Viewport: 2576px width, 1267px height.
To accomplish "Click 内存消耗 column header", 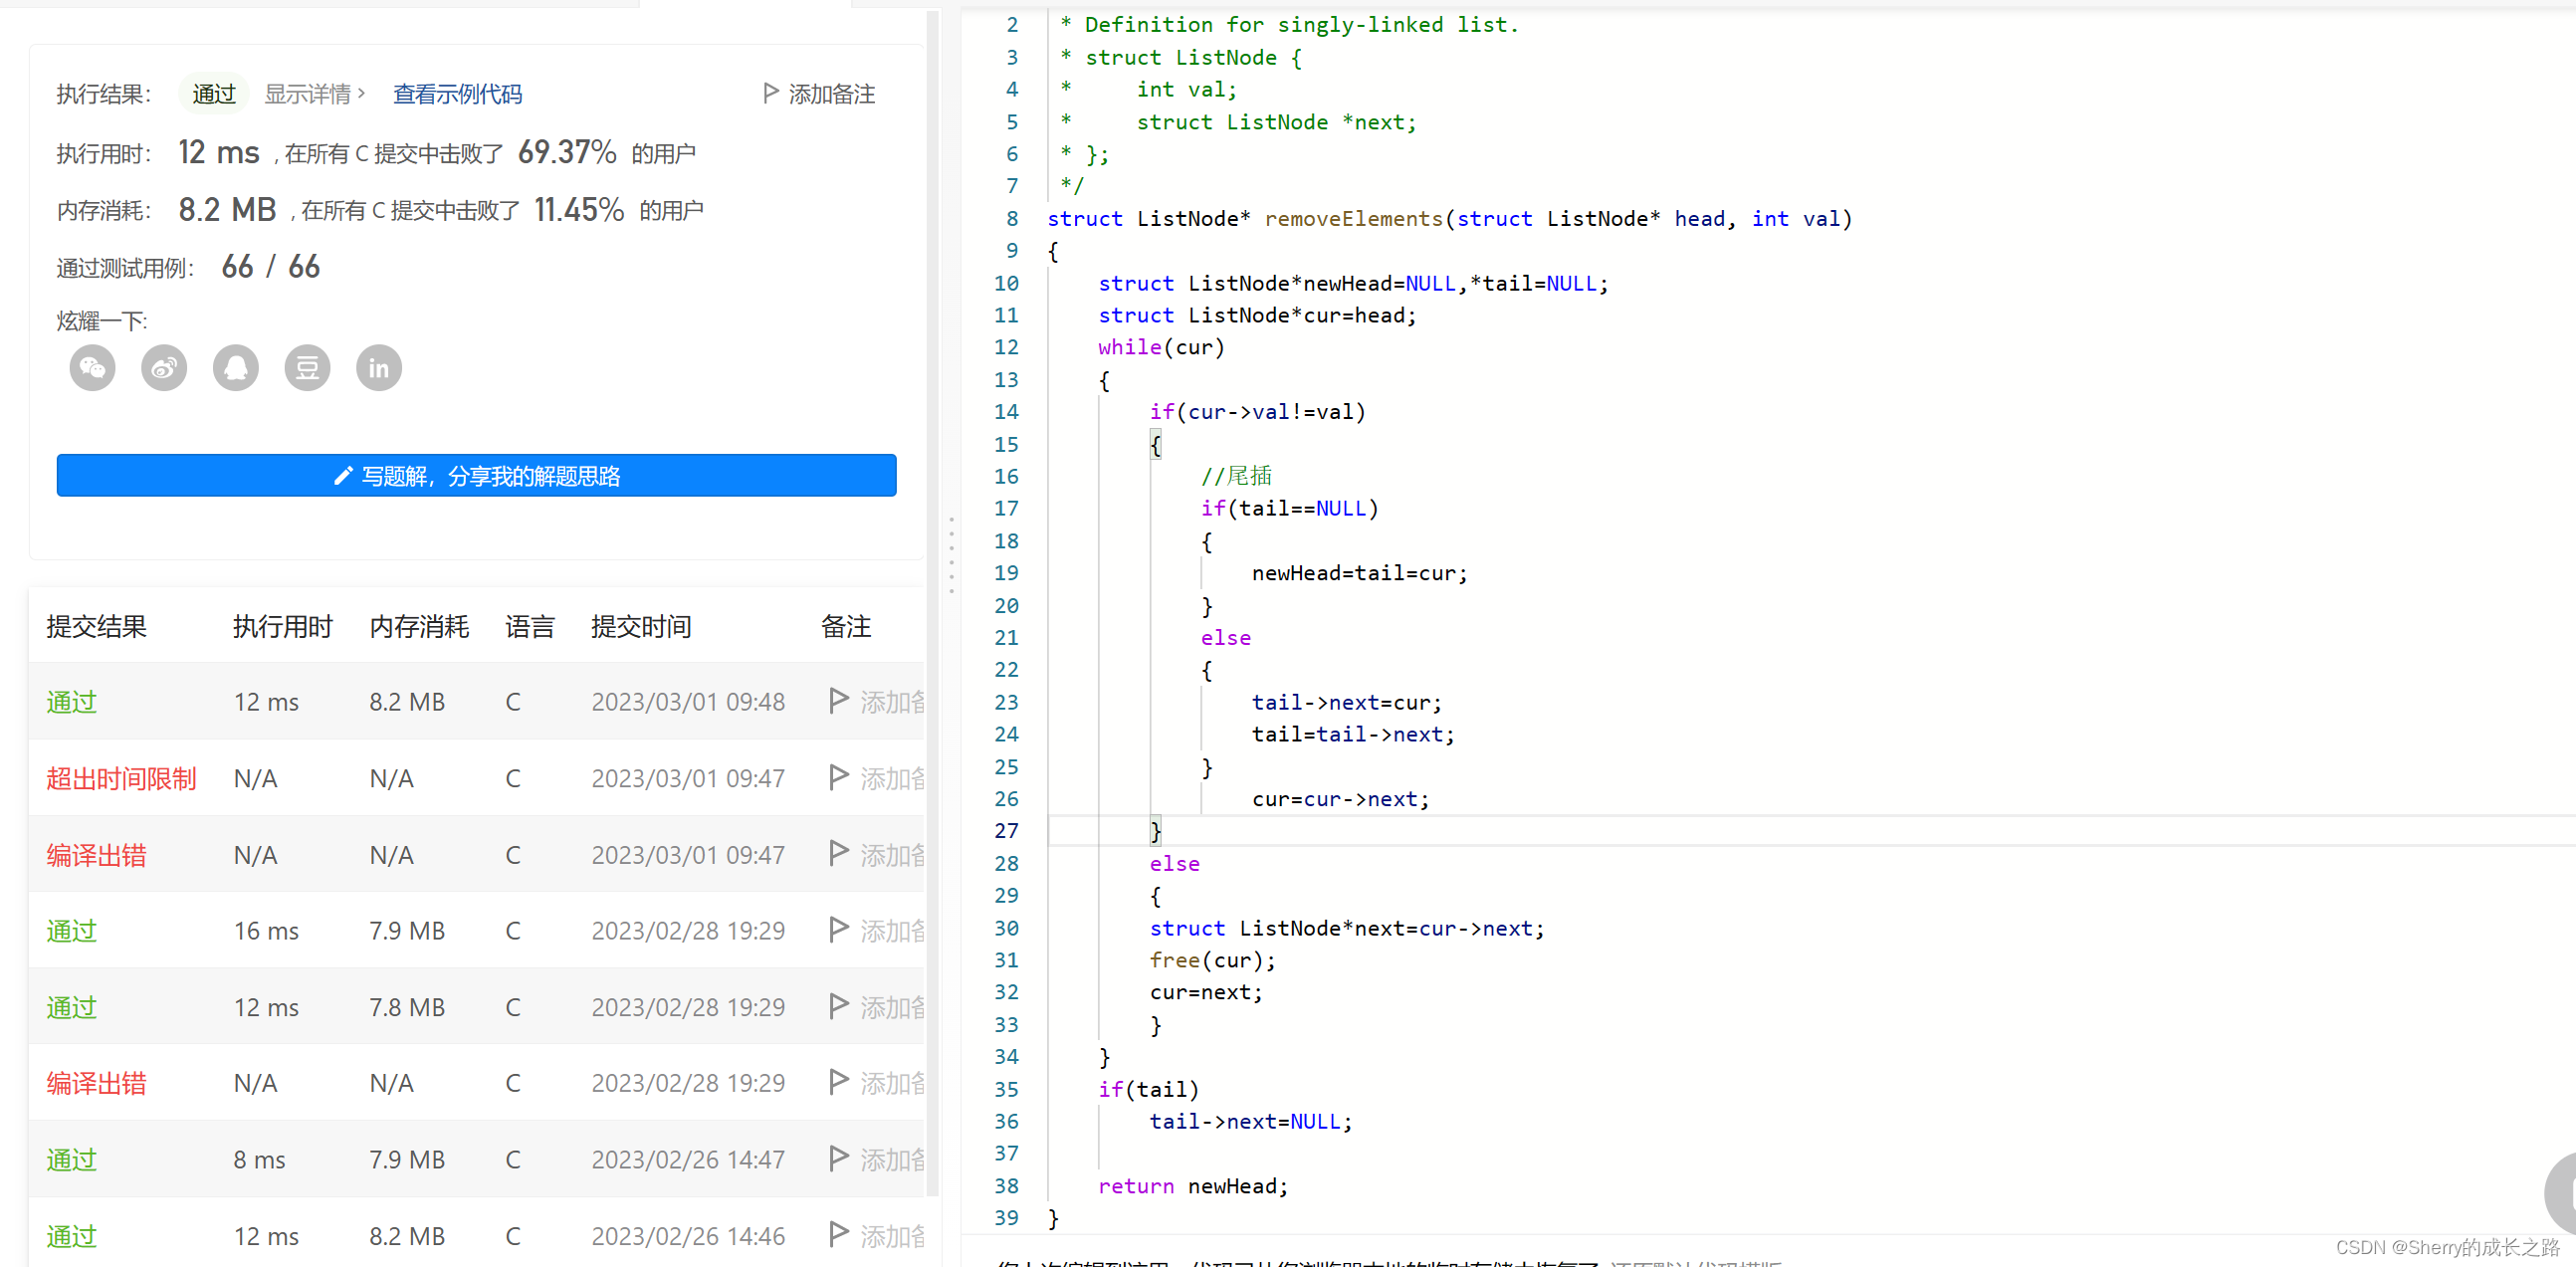I will coord(419,626).
